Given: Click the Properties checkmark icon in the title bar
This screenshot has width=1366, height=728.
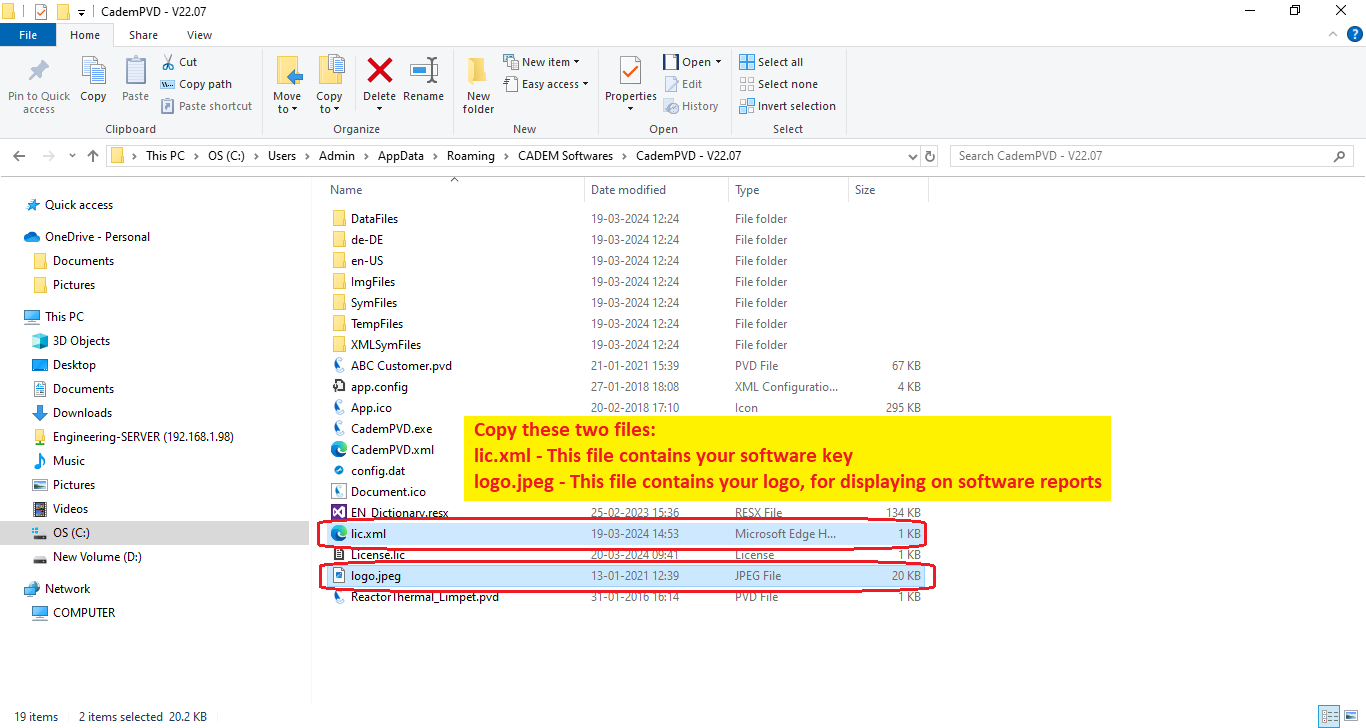Looking at the screenshot, I should (41, 12).
